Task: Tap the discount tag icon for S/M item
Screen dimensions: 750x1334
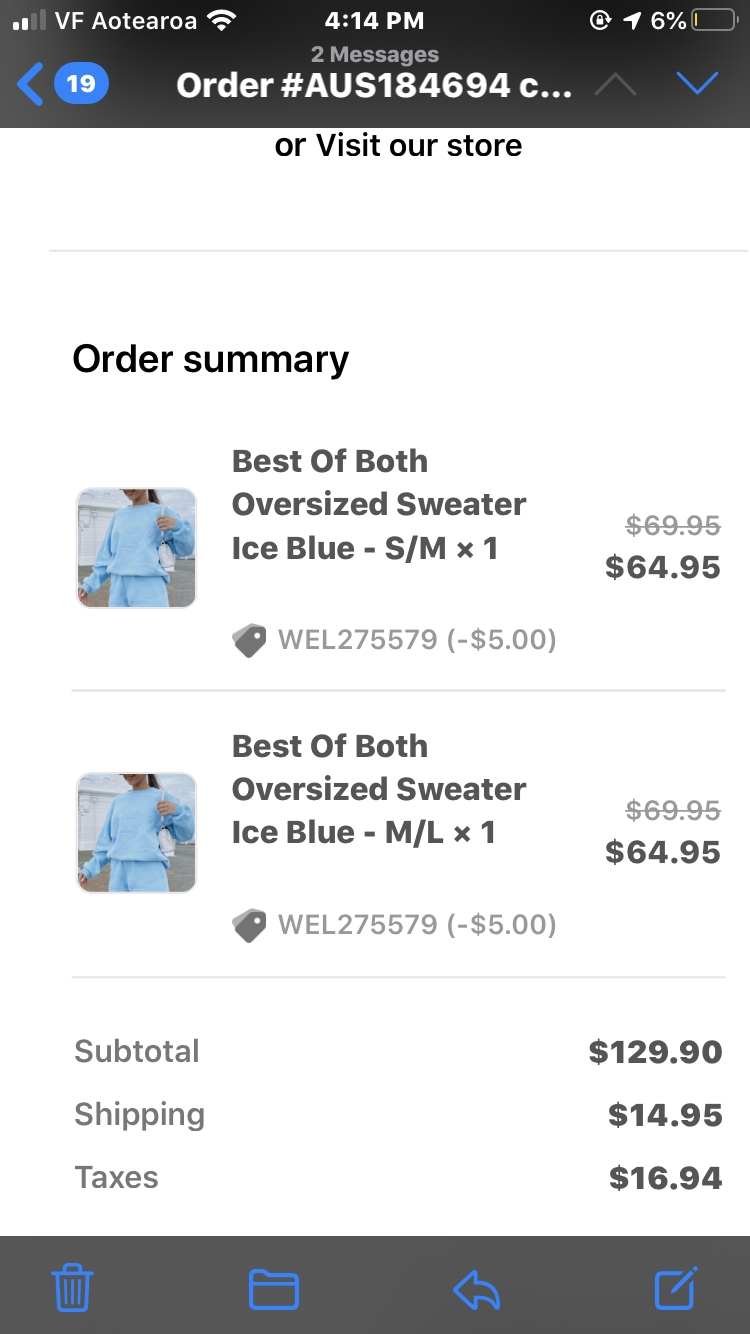Action: [x=250, y=640]
